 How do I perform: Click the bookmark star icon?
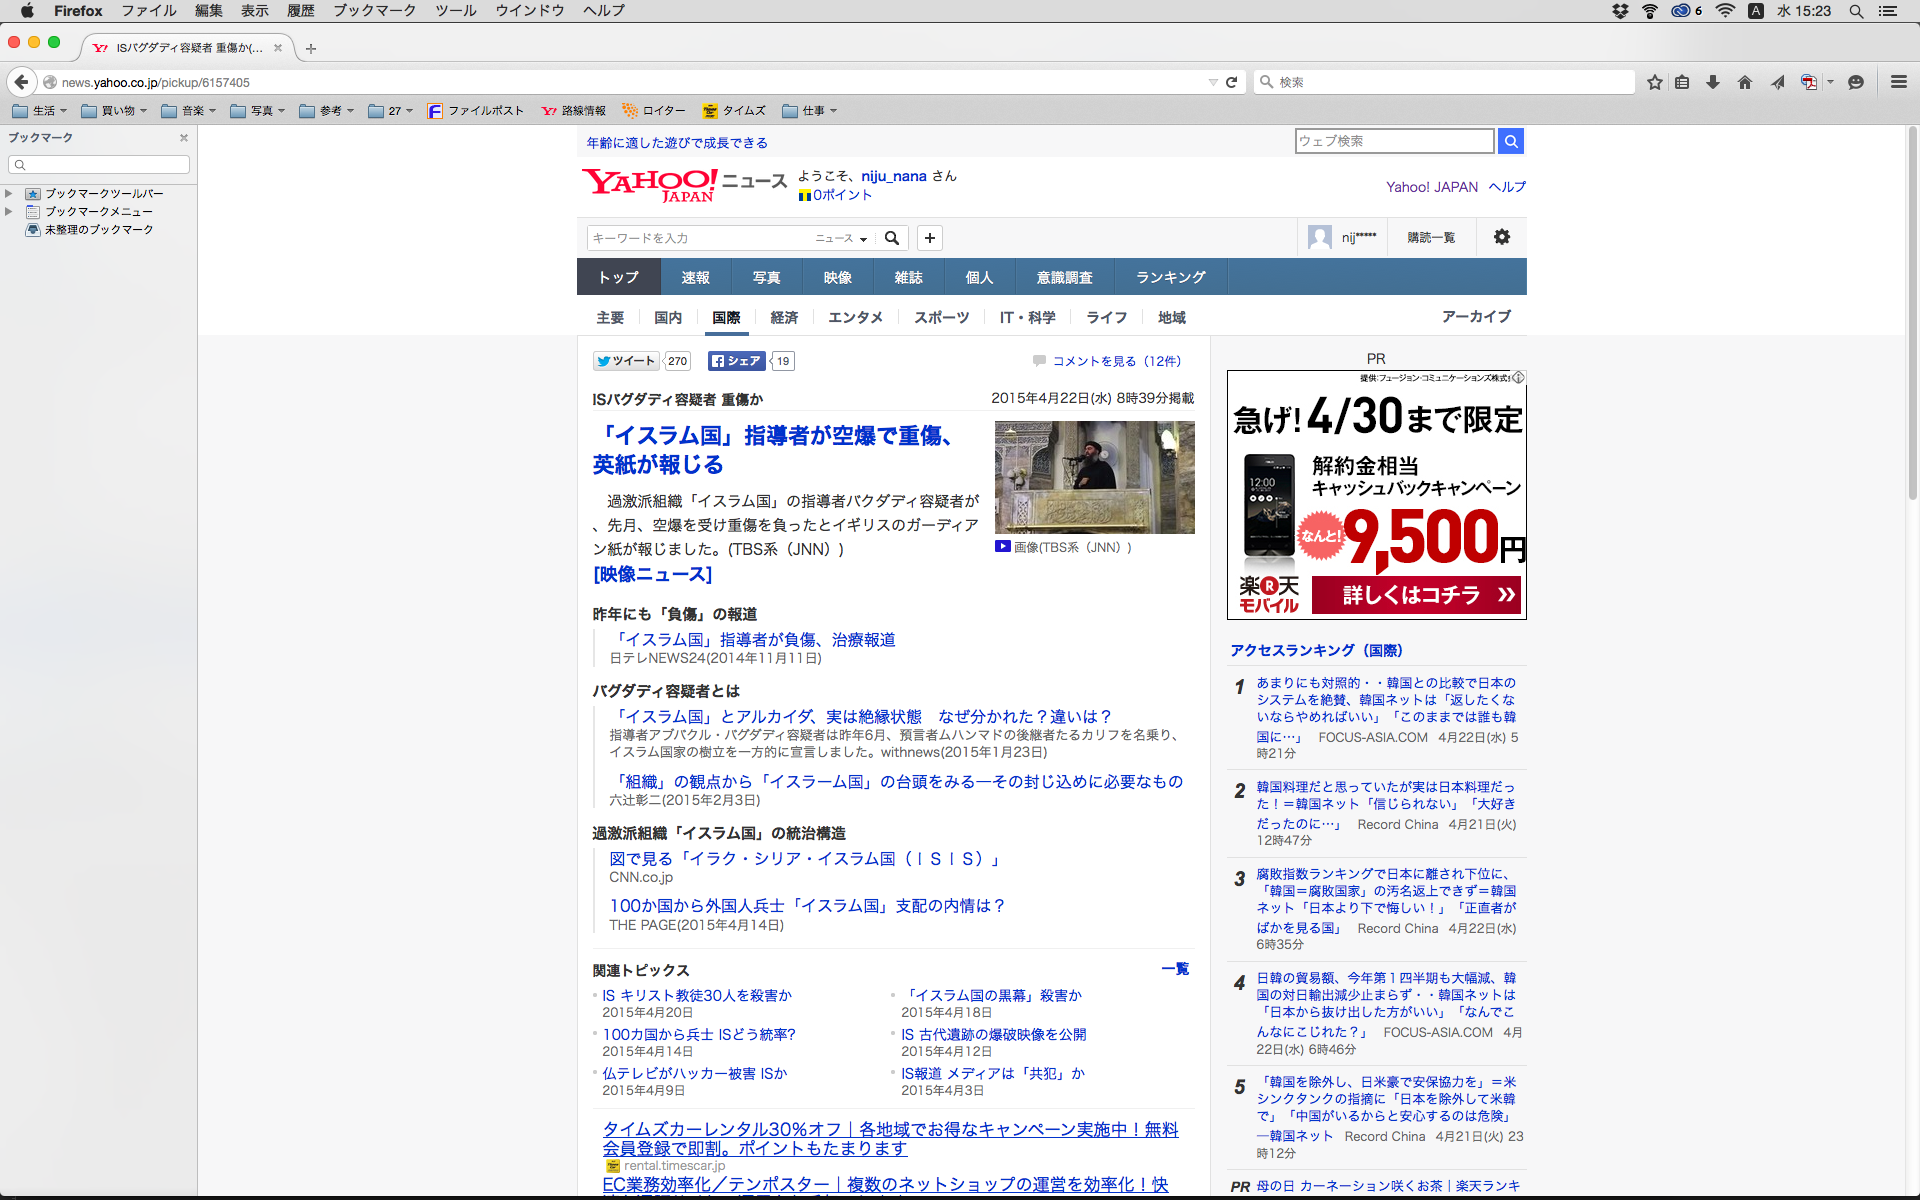[1655, 82]
